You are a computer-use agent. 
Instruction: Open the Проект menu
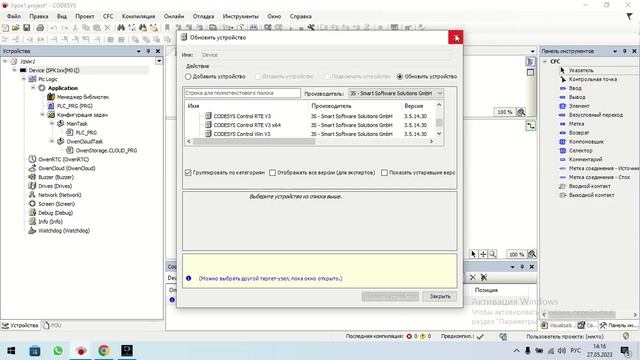[x=84, y=16]
